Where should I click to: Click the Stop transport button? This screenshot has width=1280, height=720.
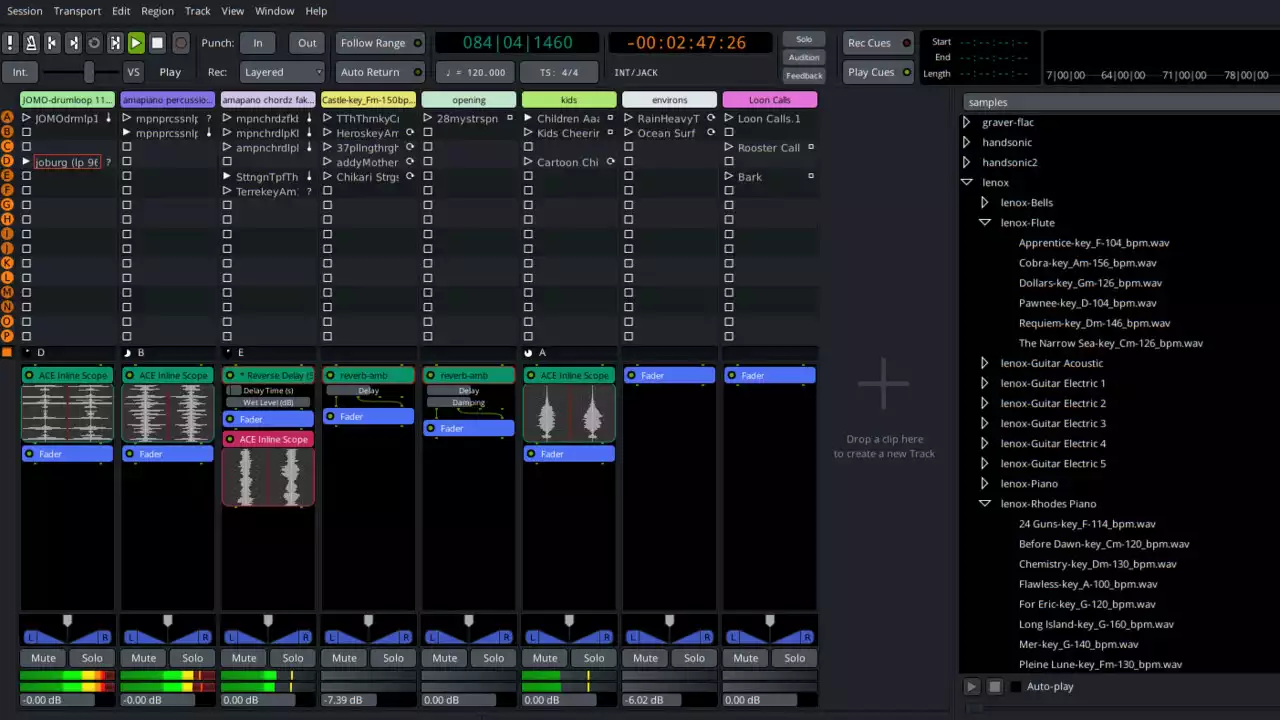157,43
